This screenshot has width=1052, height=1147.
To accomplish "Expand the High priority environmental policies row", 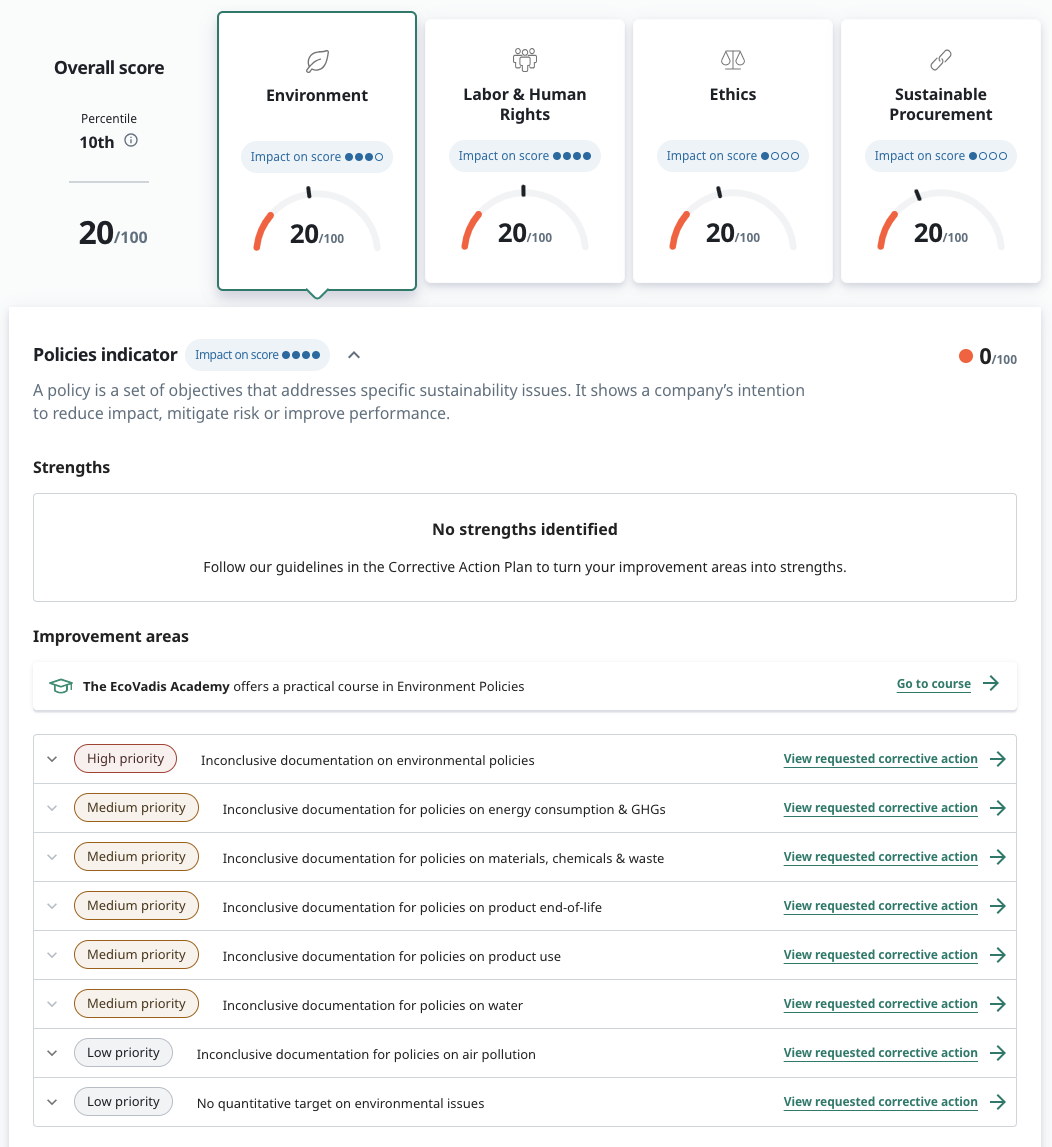I will click(53, 759).
